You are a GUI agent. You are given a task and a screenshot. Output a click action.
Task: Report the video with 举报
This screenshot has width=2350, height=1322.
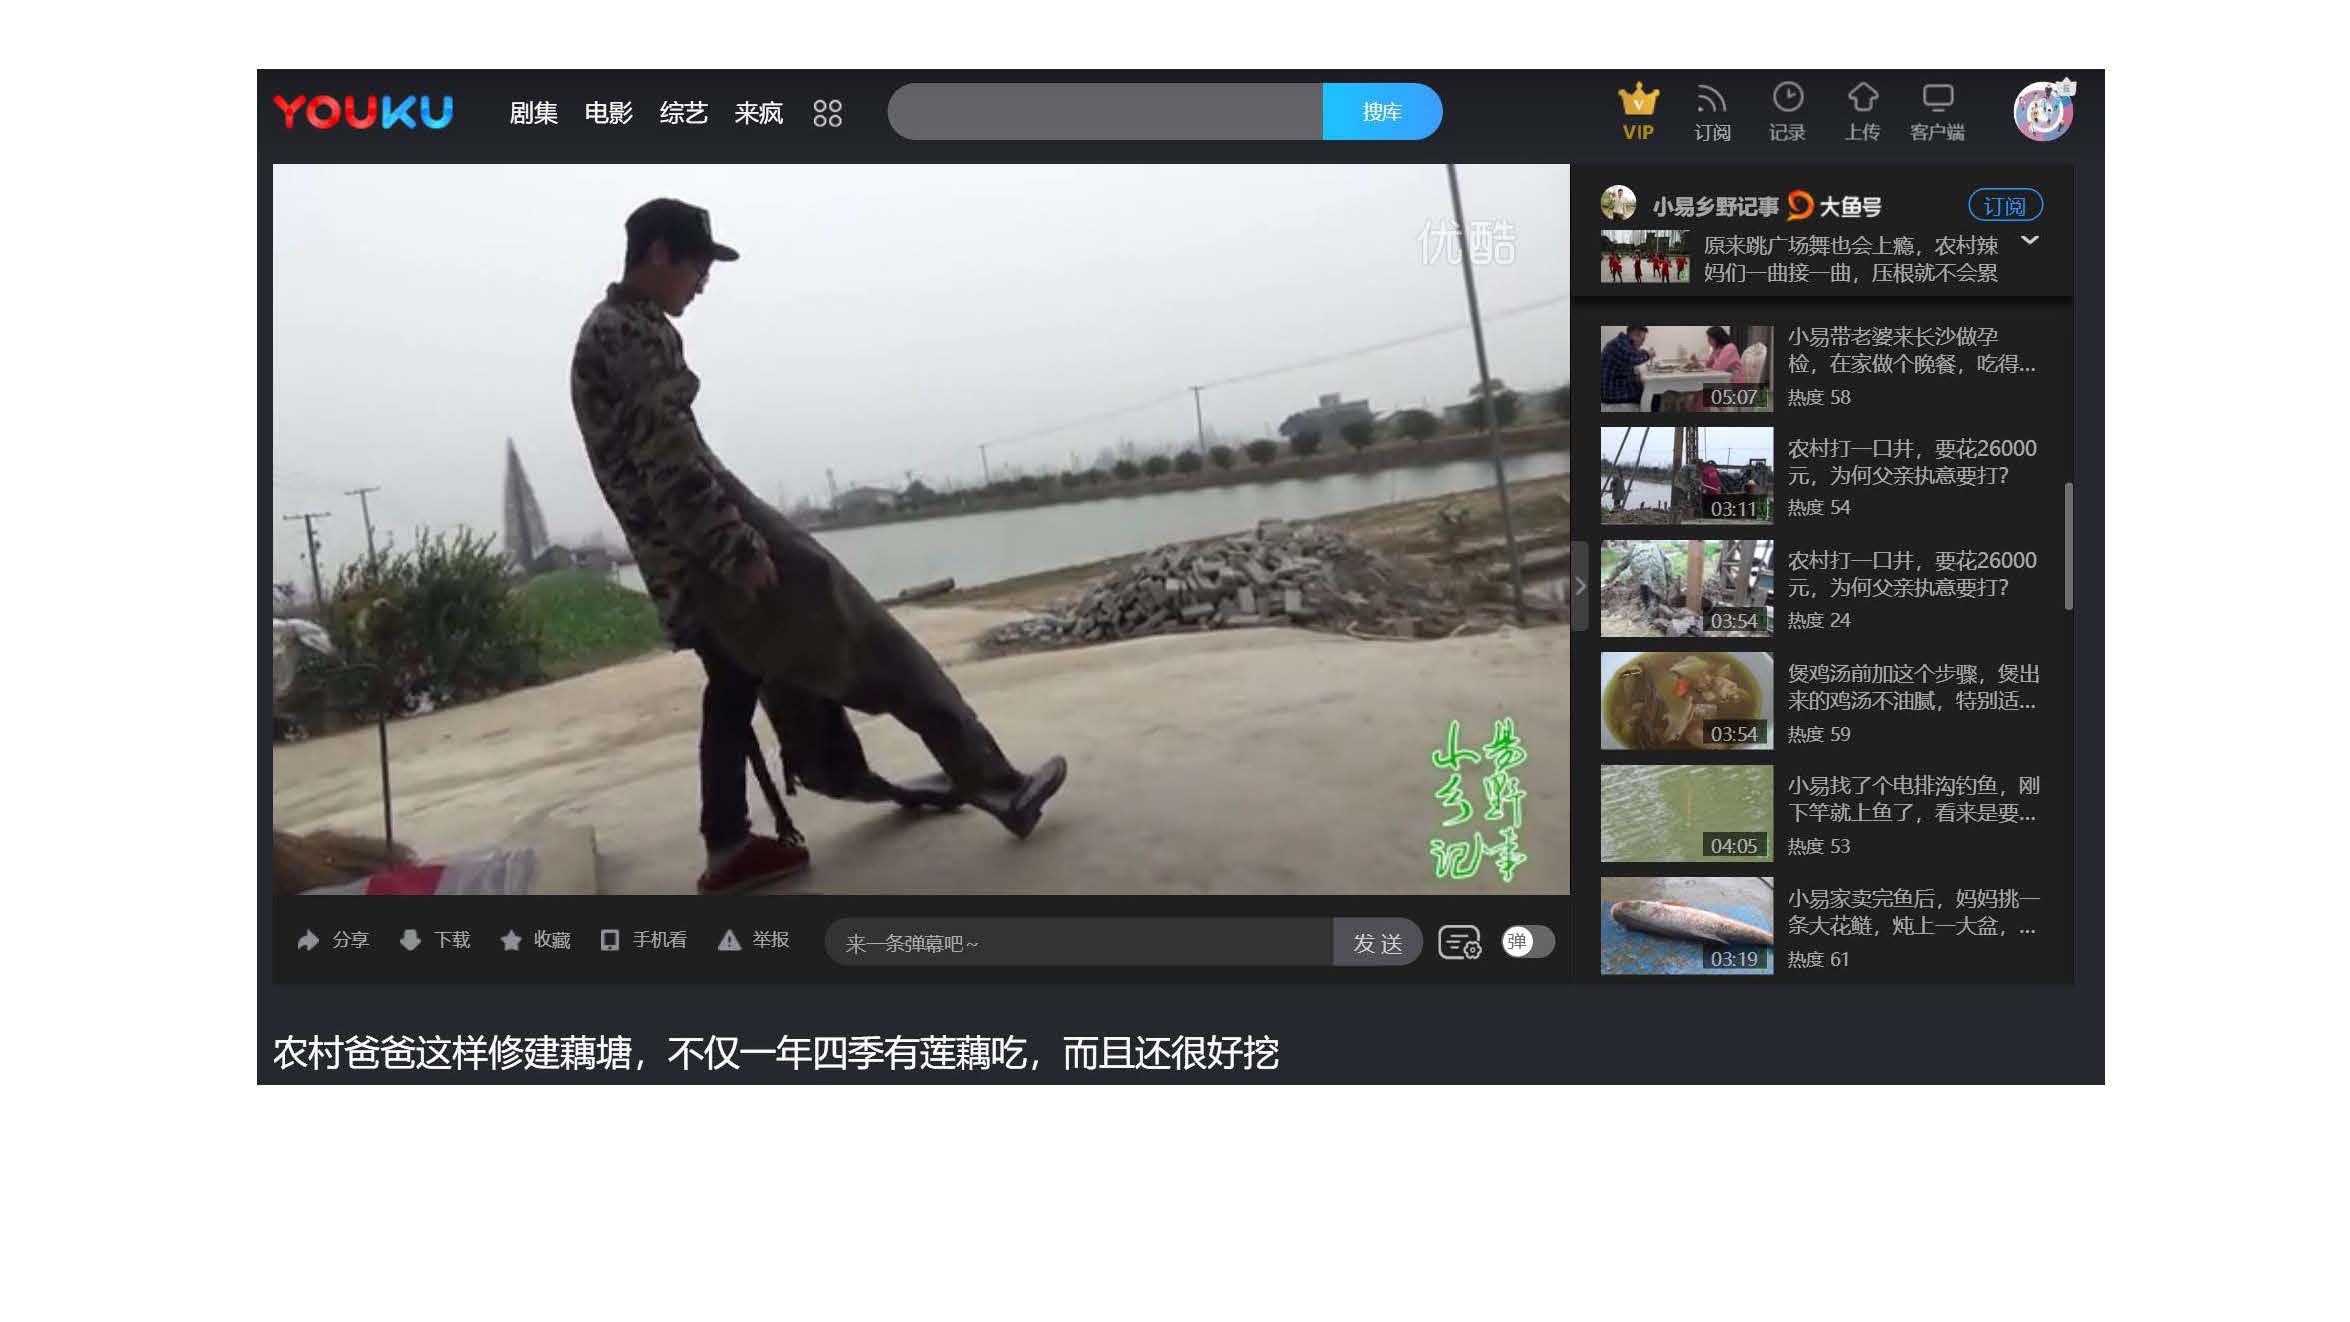[753, 940]
